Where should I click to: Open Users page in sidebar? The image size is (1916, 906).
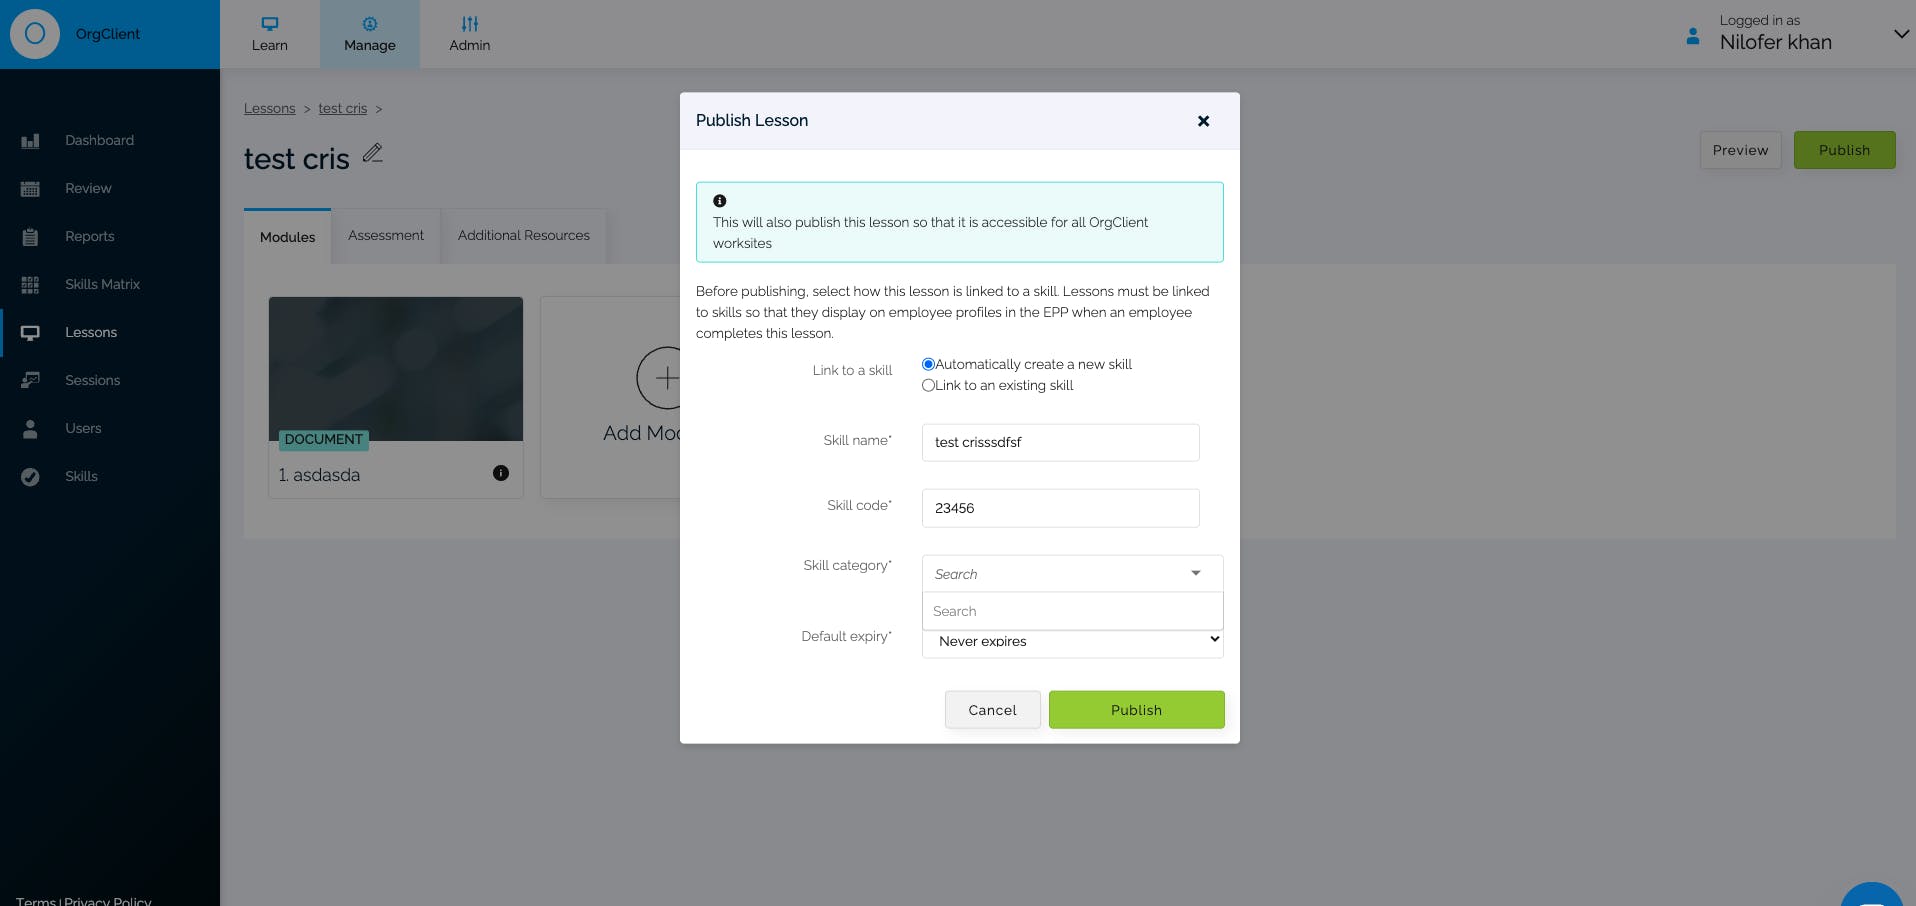coord(83,428)
